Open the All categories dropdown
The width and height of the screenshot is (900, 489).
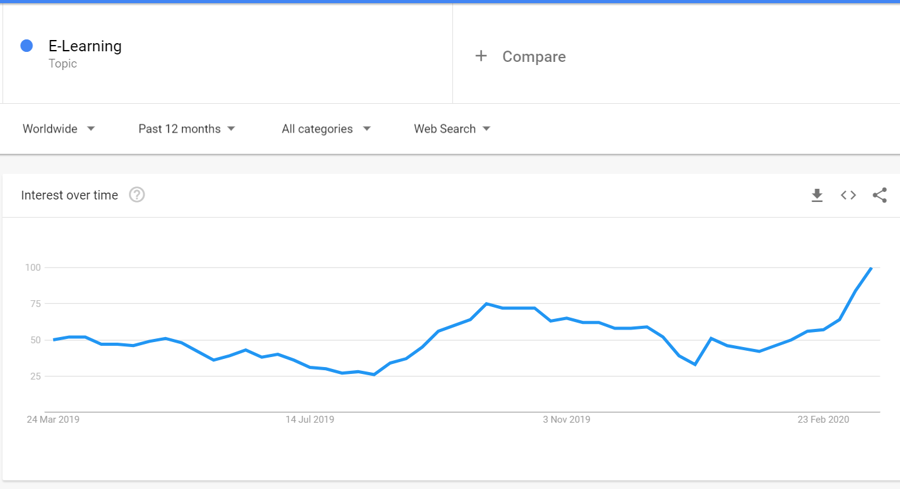coord(325,129)
